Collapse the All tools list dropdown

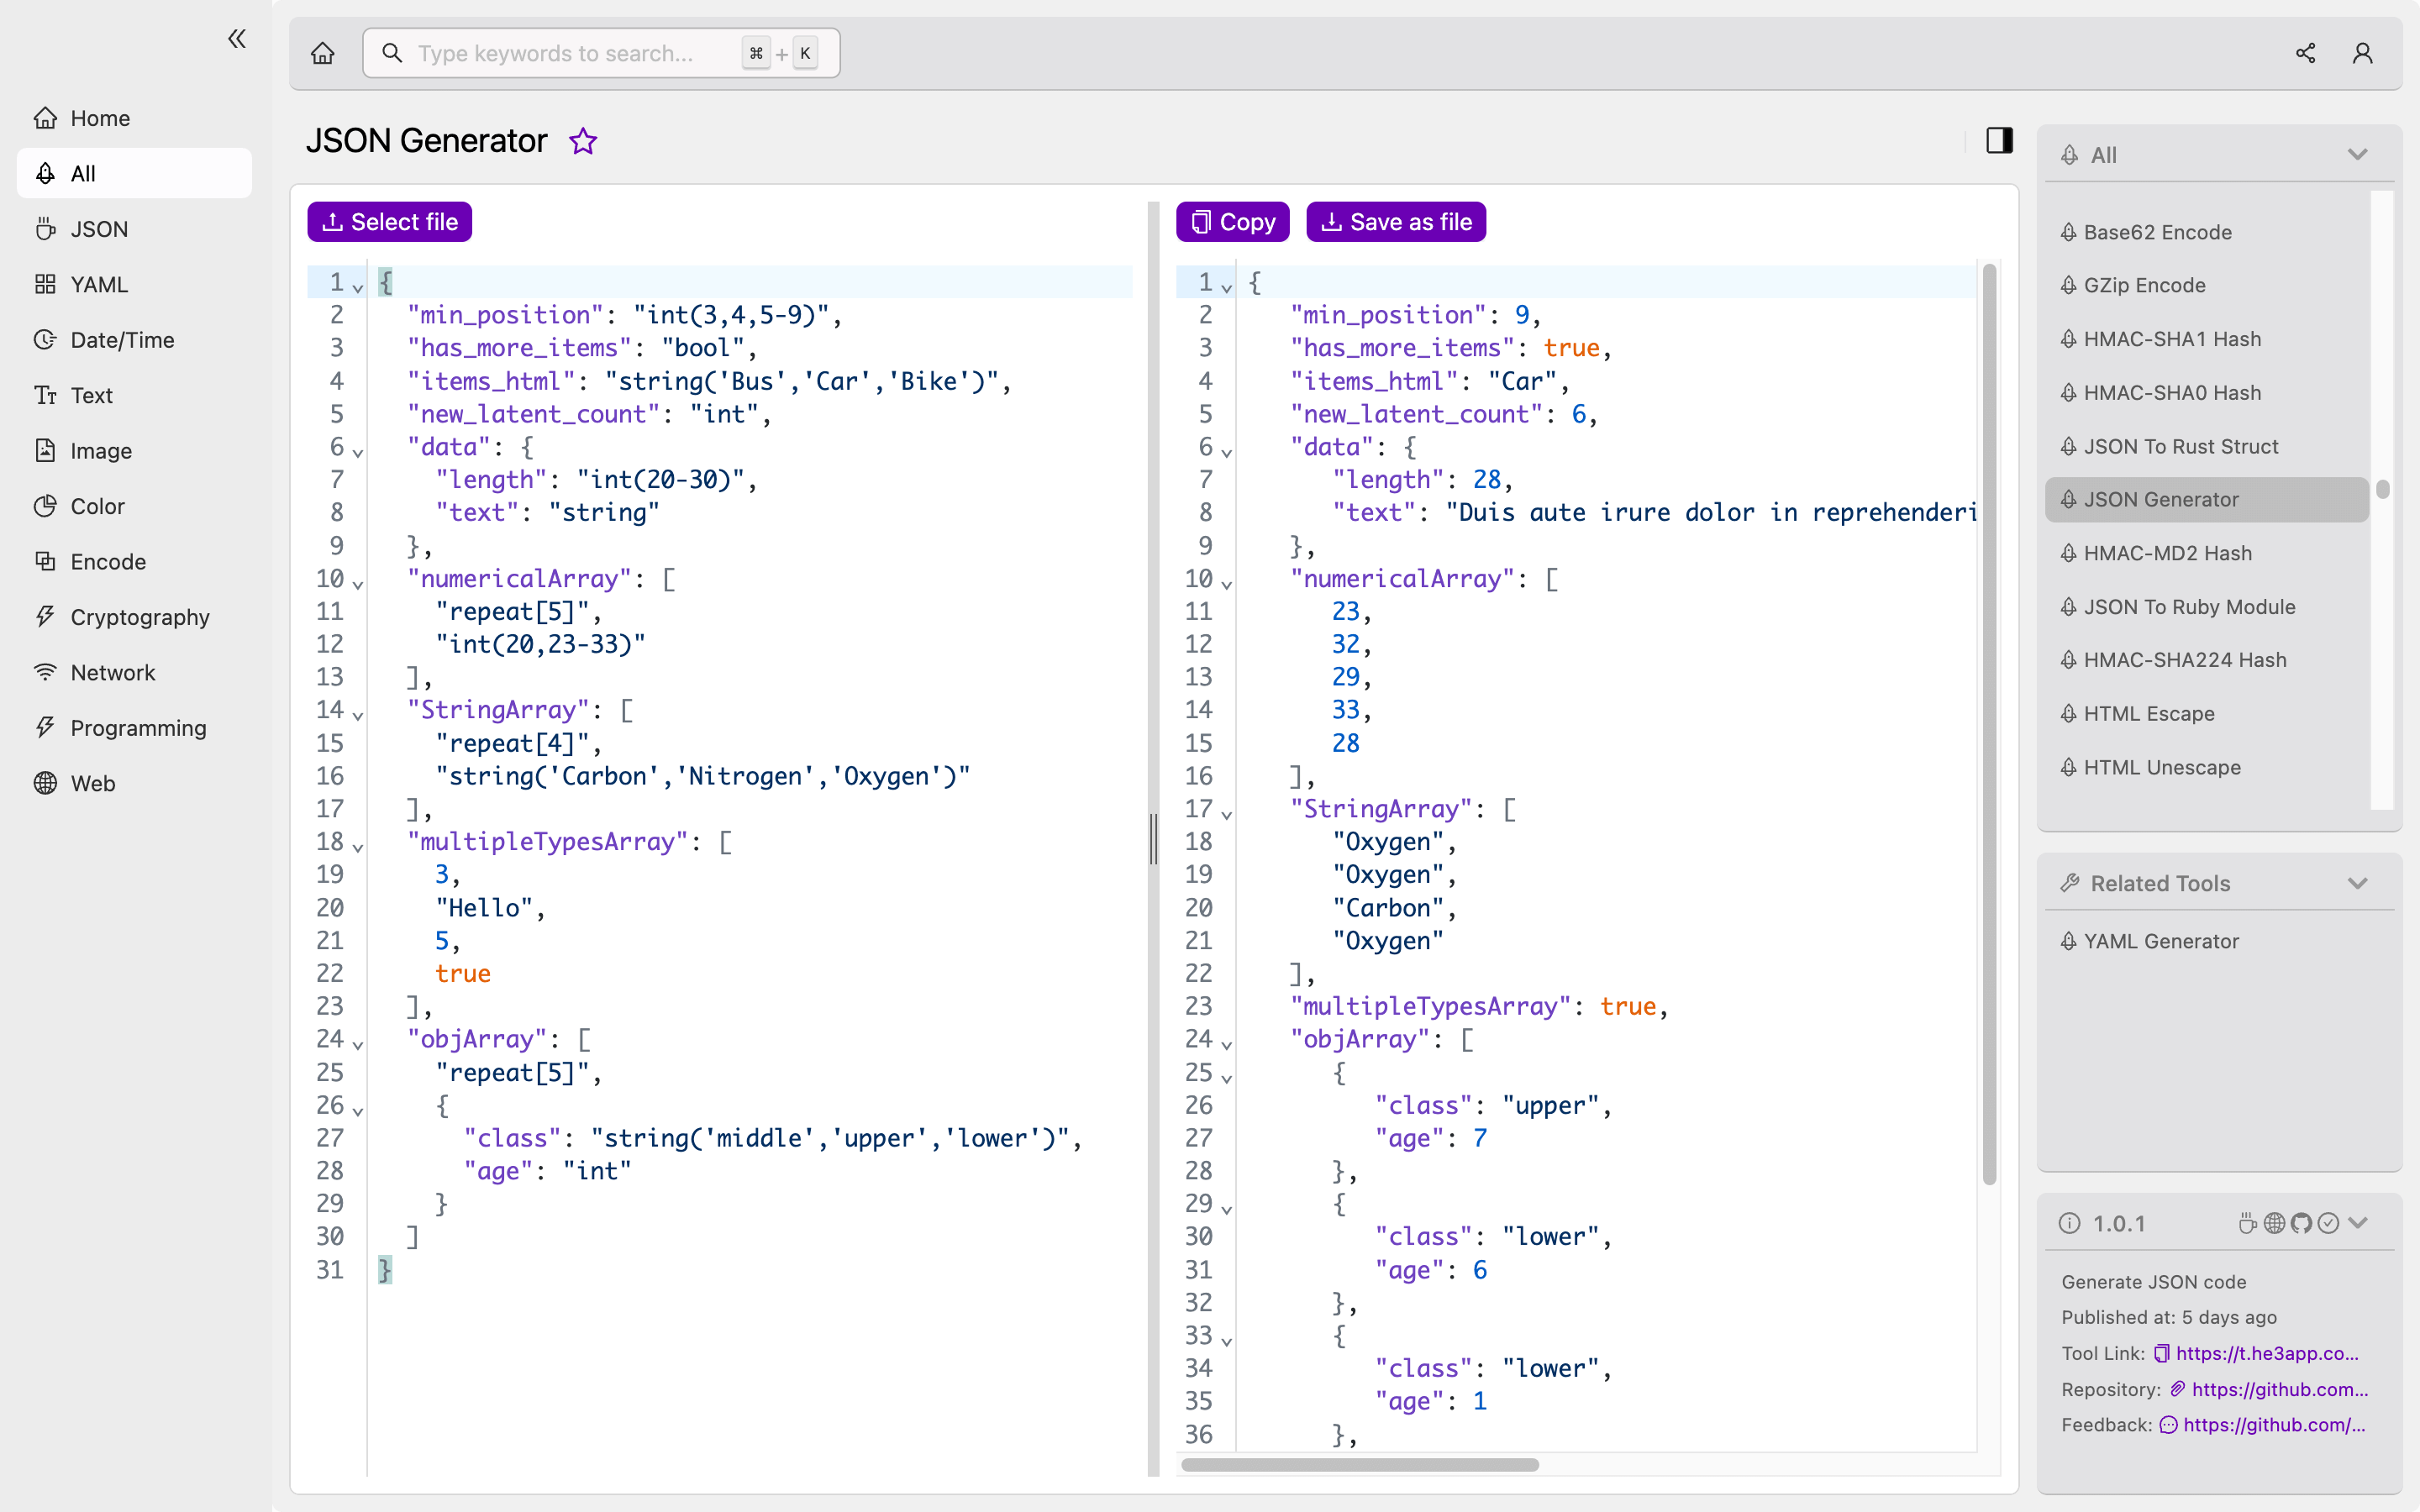pyautogui.click(x=2357, y=155)
